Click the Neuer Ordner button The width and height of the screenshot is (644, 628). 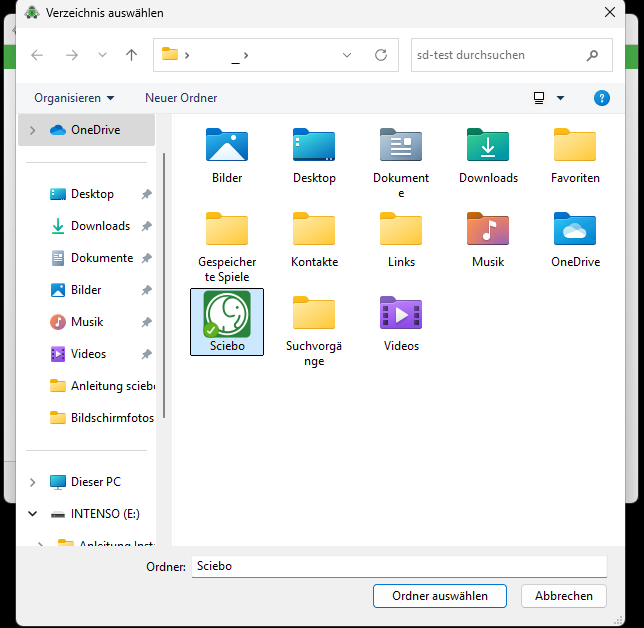tap(181, 98)
